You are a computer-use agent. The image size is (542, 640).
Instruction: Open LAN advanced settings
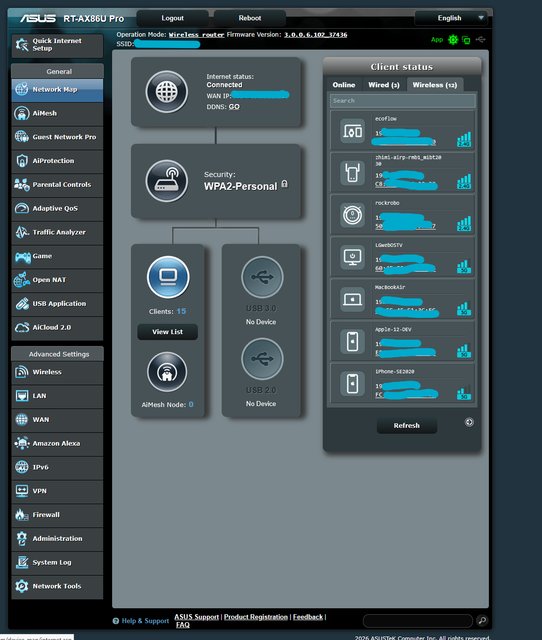(57, 396)
